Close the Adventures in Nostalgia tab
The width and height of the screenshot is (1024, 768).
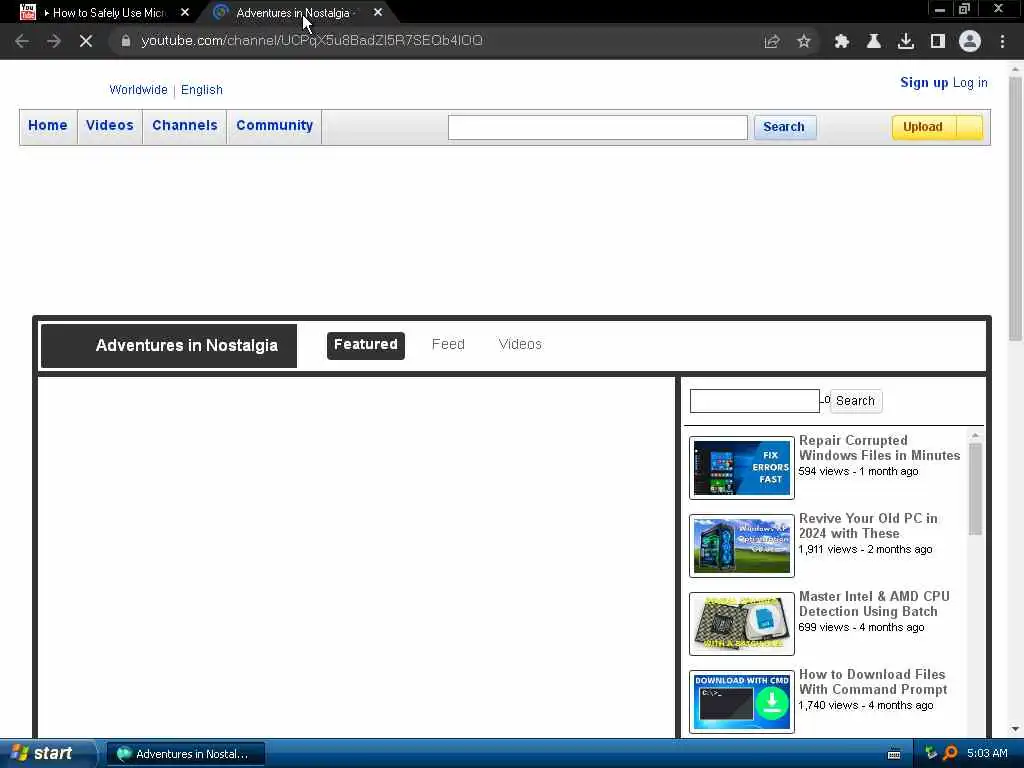378,12
